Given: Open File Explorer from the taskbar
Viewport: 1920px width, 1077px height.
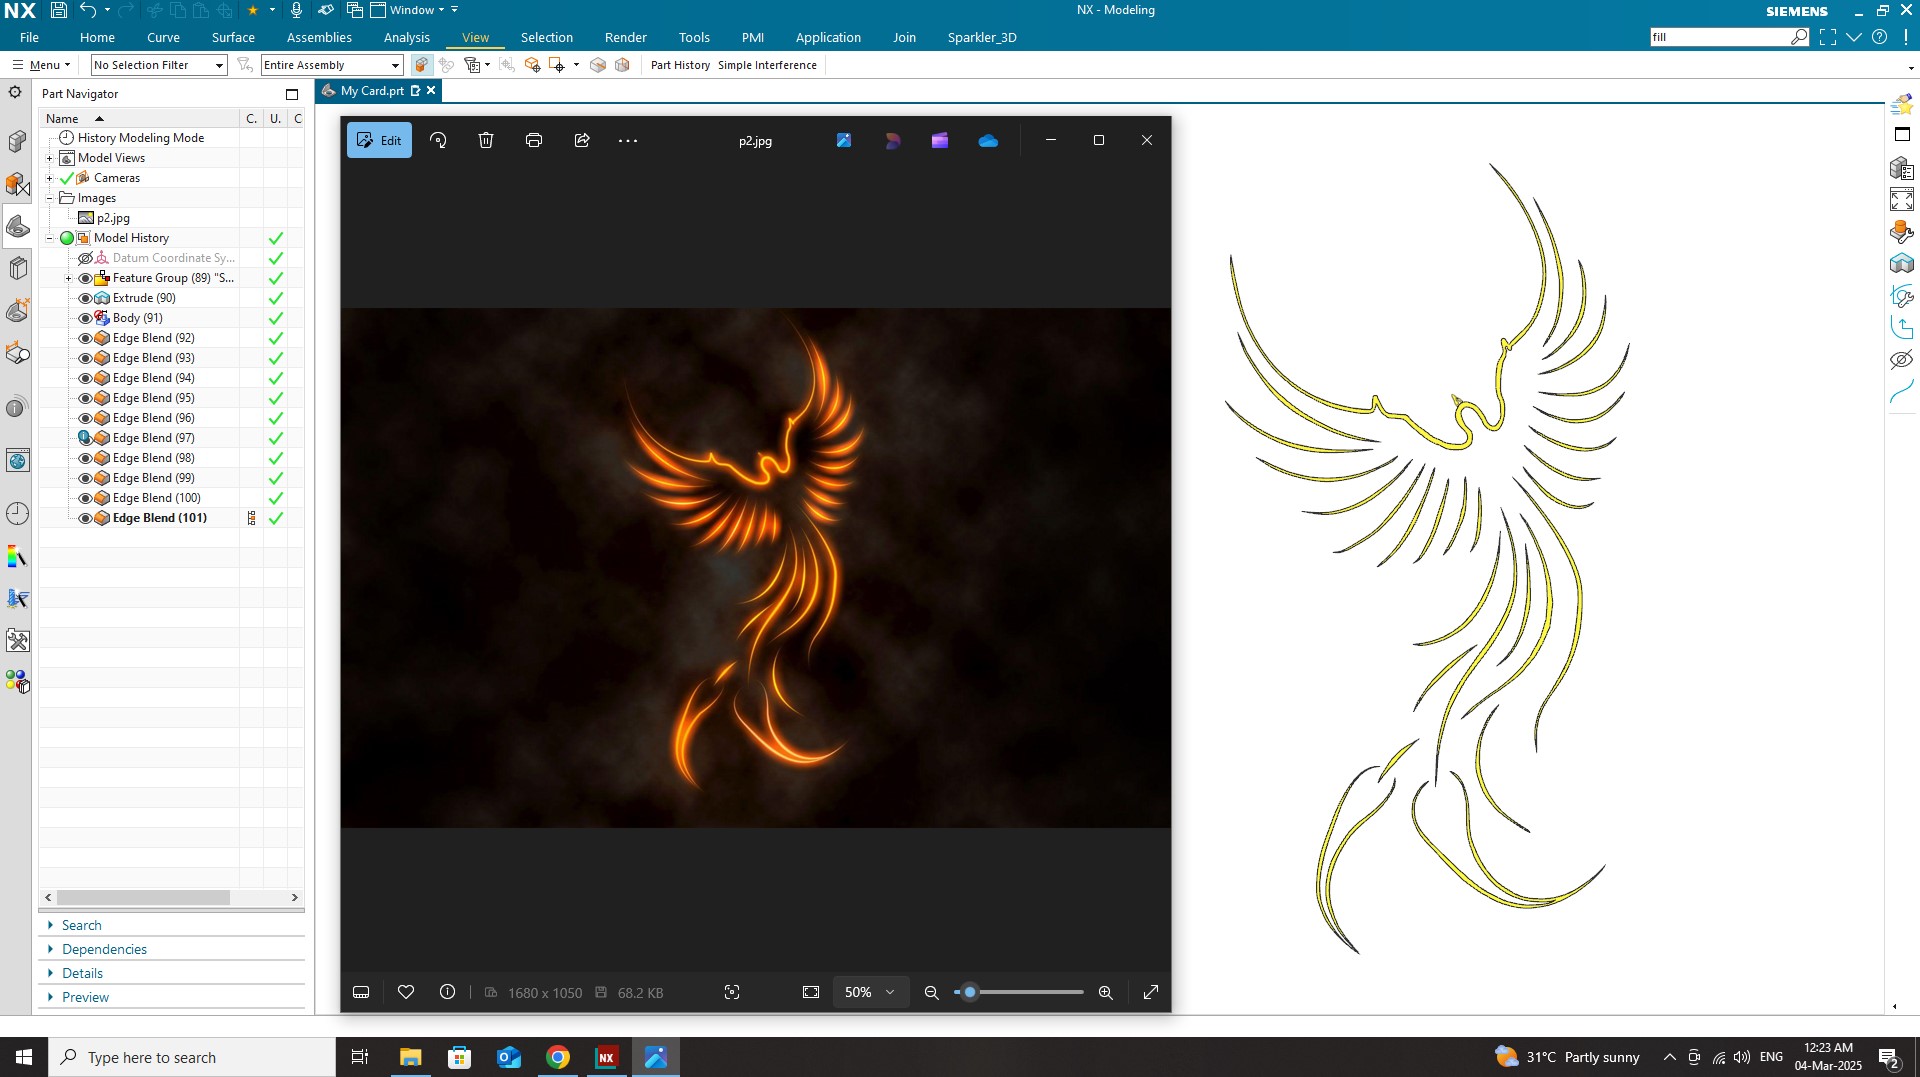Looking at the screenshot, I should pos(410,1057).
